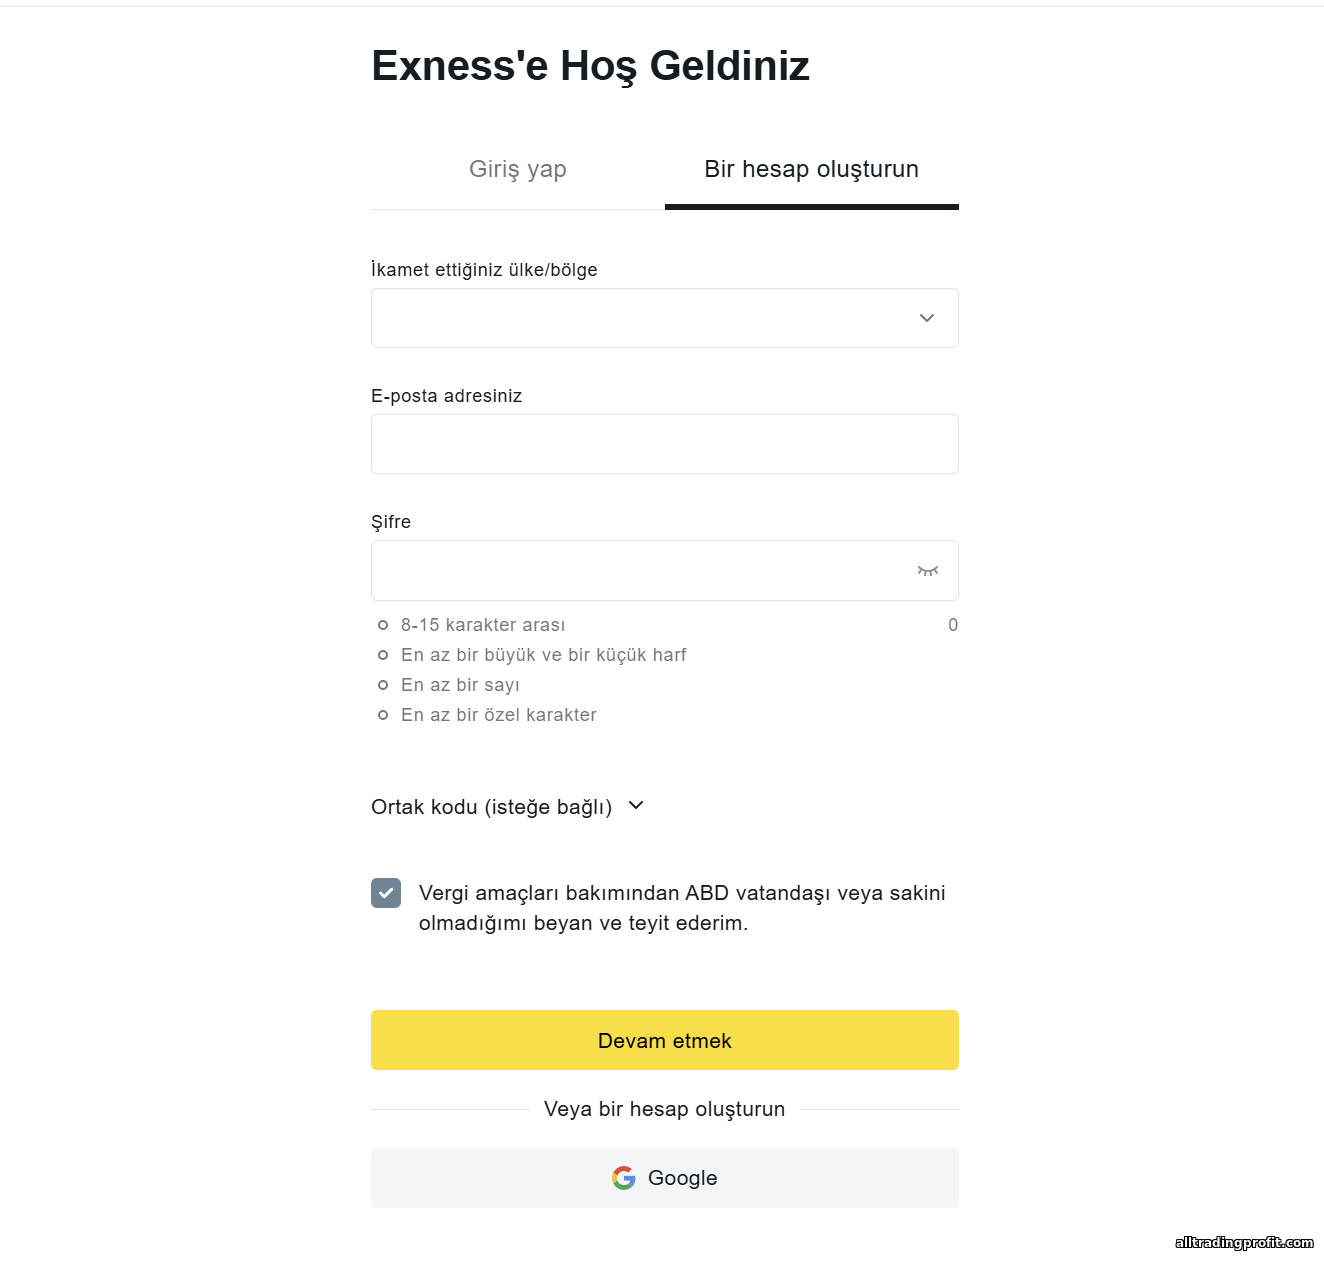The height and width of the screenshot is (1261, 1324).
Task: Click the alltradingprofit.com watermark link
Action: pyautogui.click(x=1244, y=1242)
